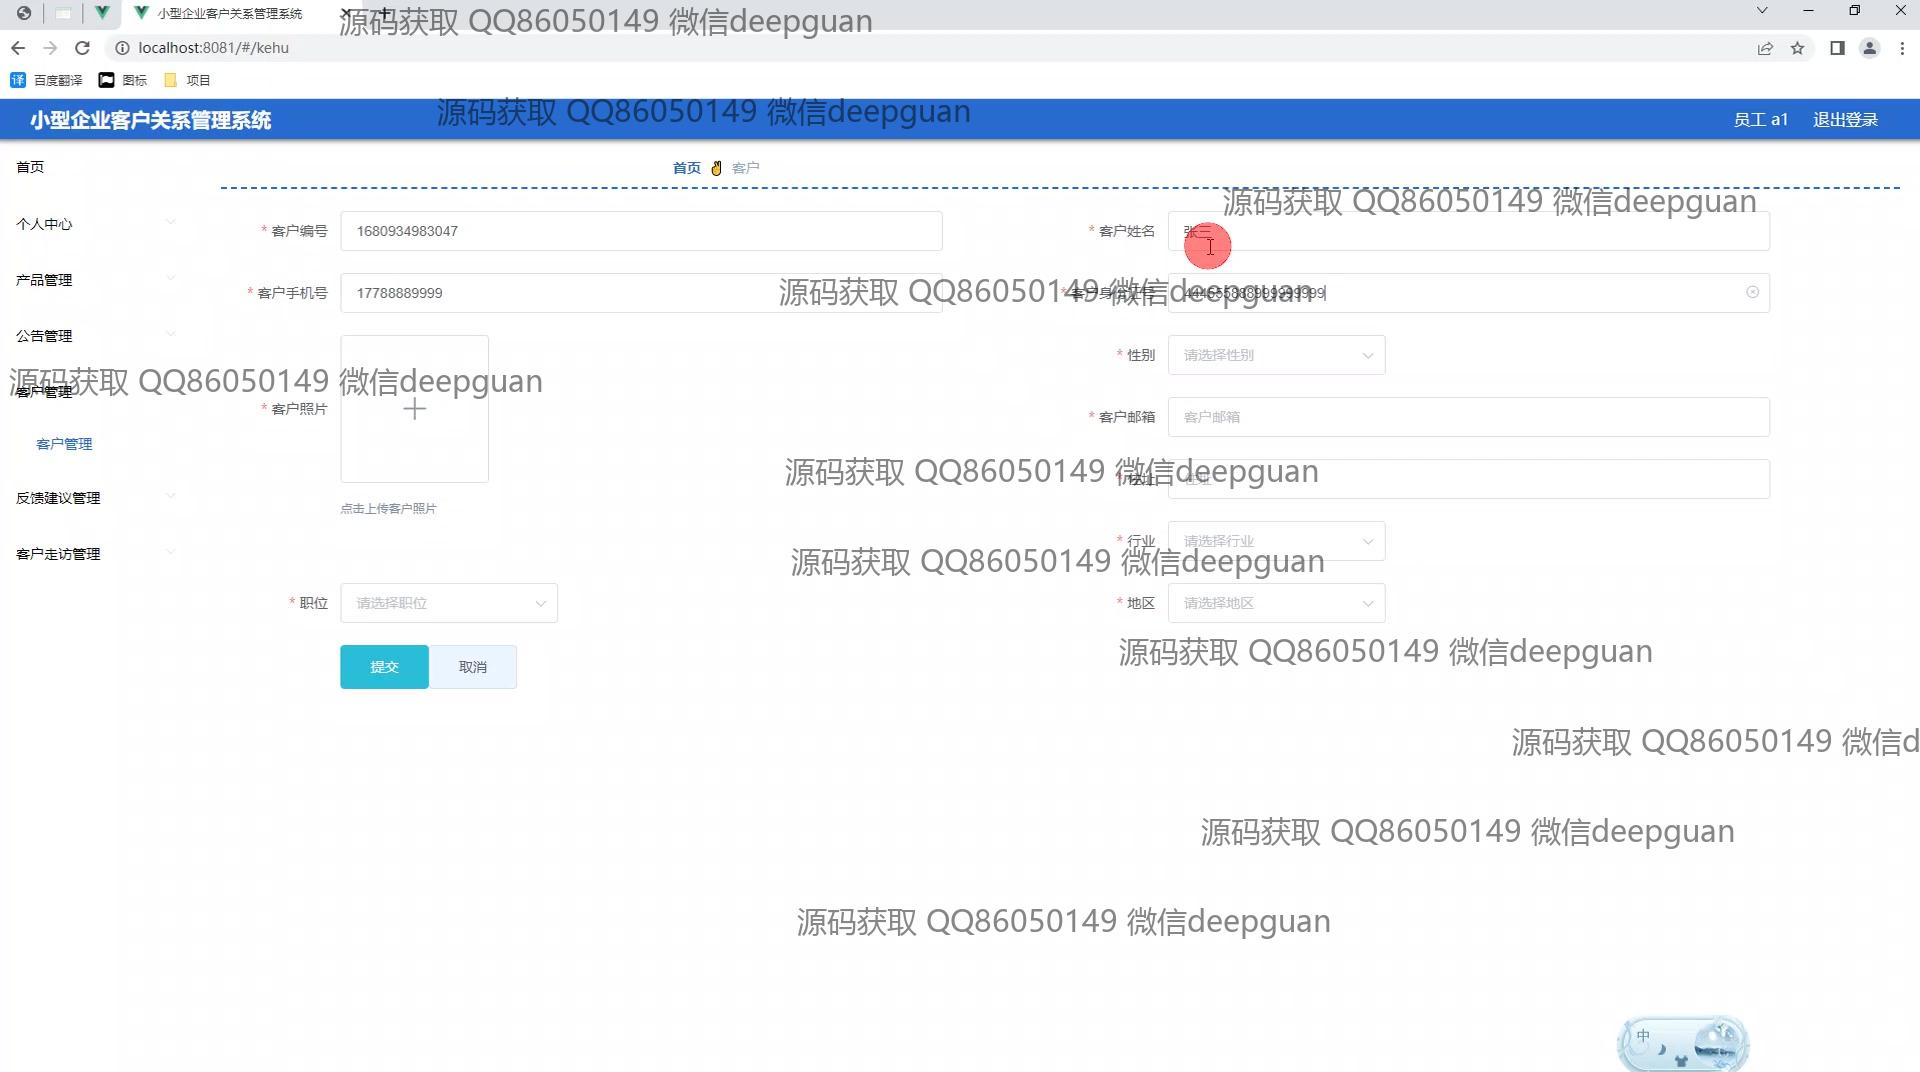Select 客户管理 submenu item
The height and width of the screenshot is (1072, 1920).
[x=64, y=444]
